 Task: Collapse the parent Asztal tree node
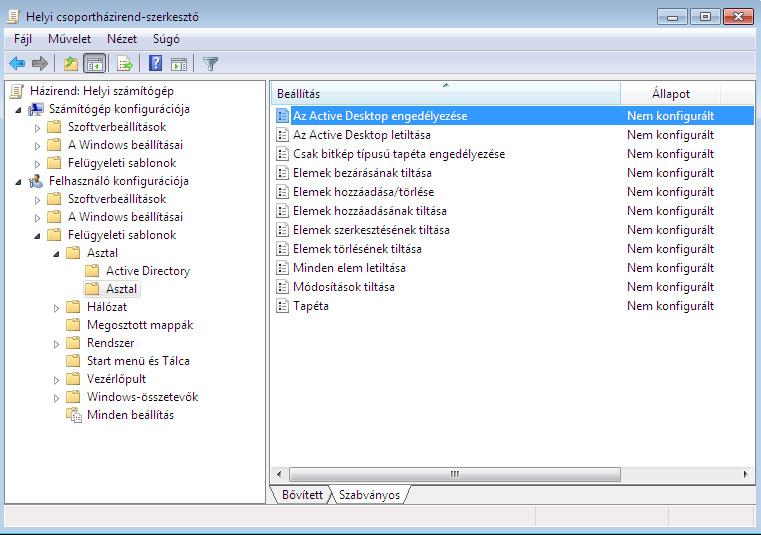56,254
